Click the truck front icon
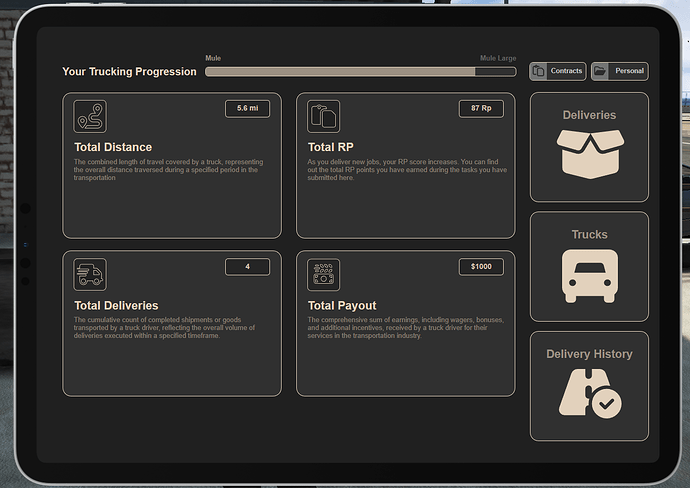The width and height of the screenshot is (690, 488). click(590, 276)
